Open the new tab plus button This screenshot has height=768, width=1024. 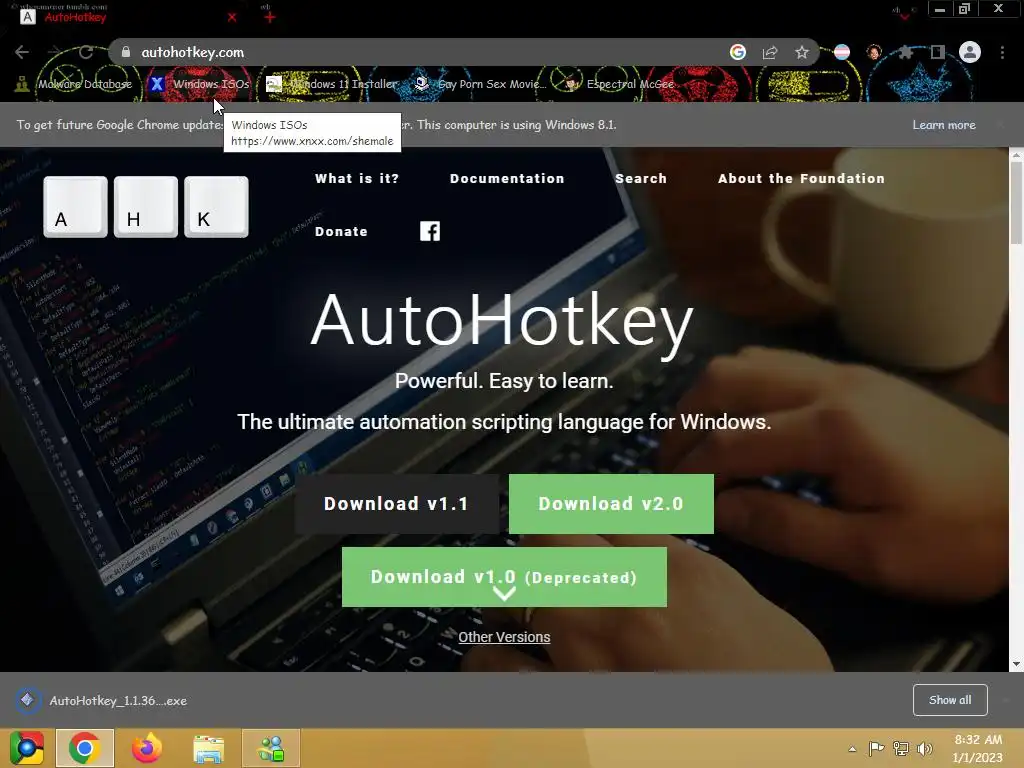click(x=270, y=18)
